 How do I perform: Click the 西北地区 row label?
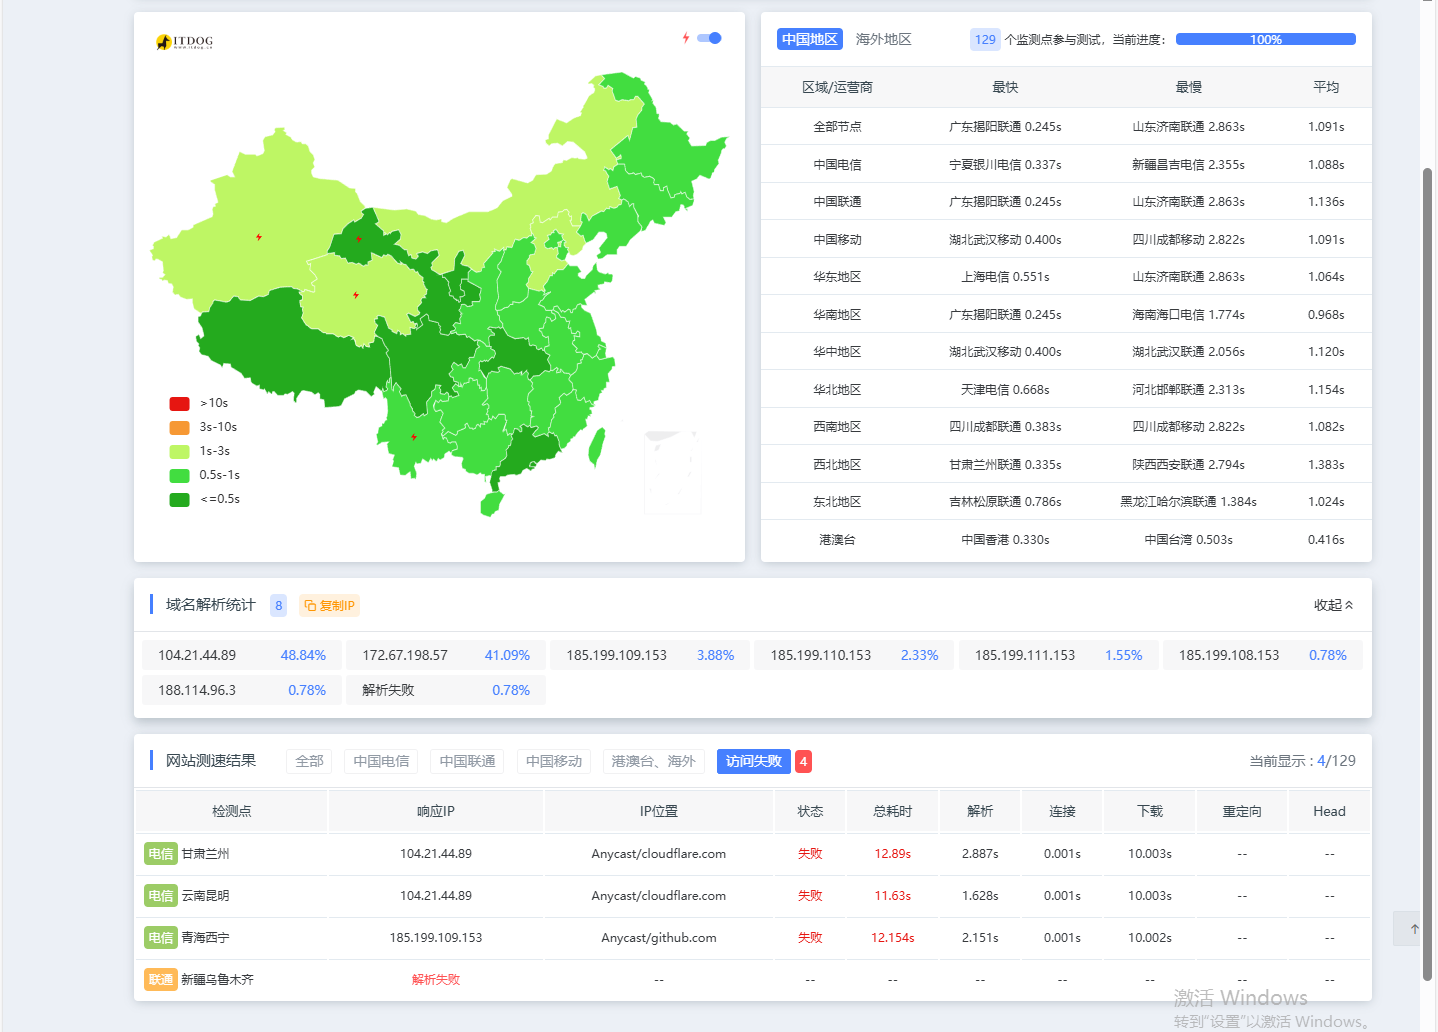(837, 465)
